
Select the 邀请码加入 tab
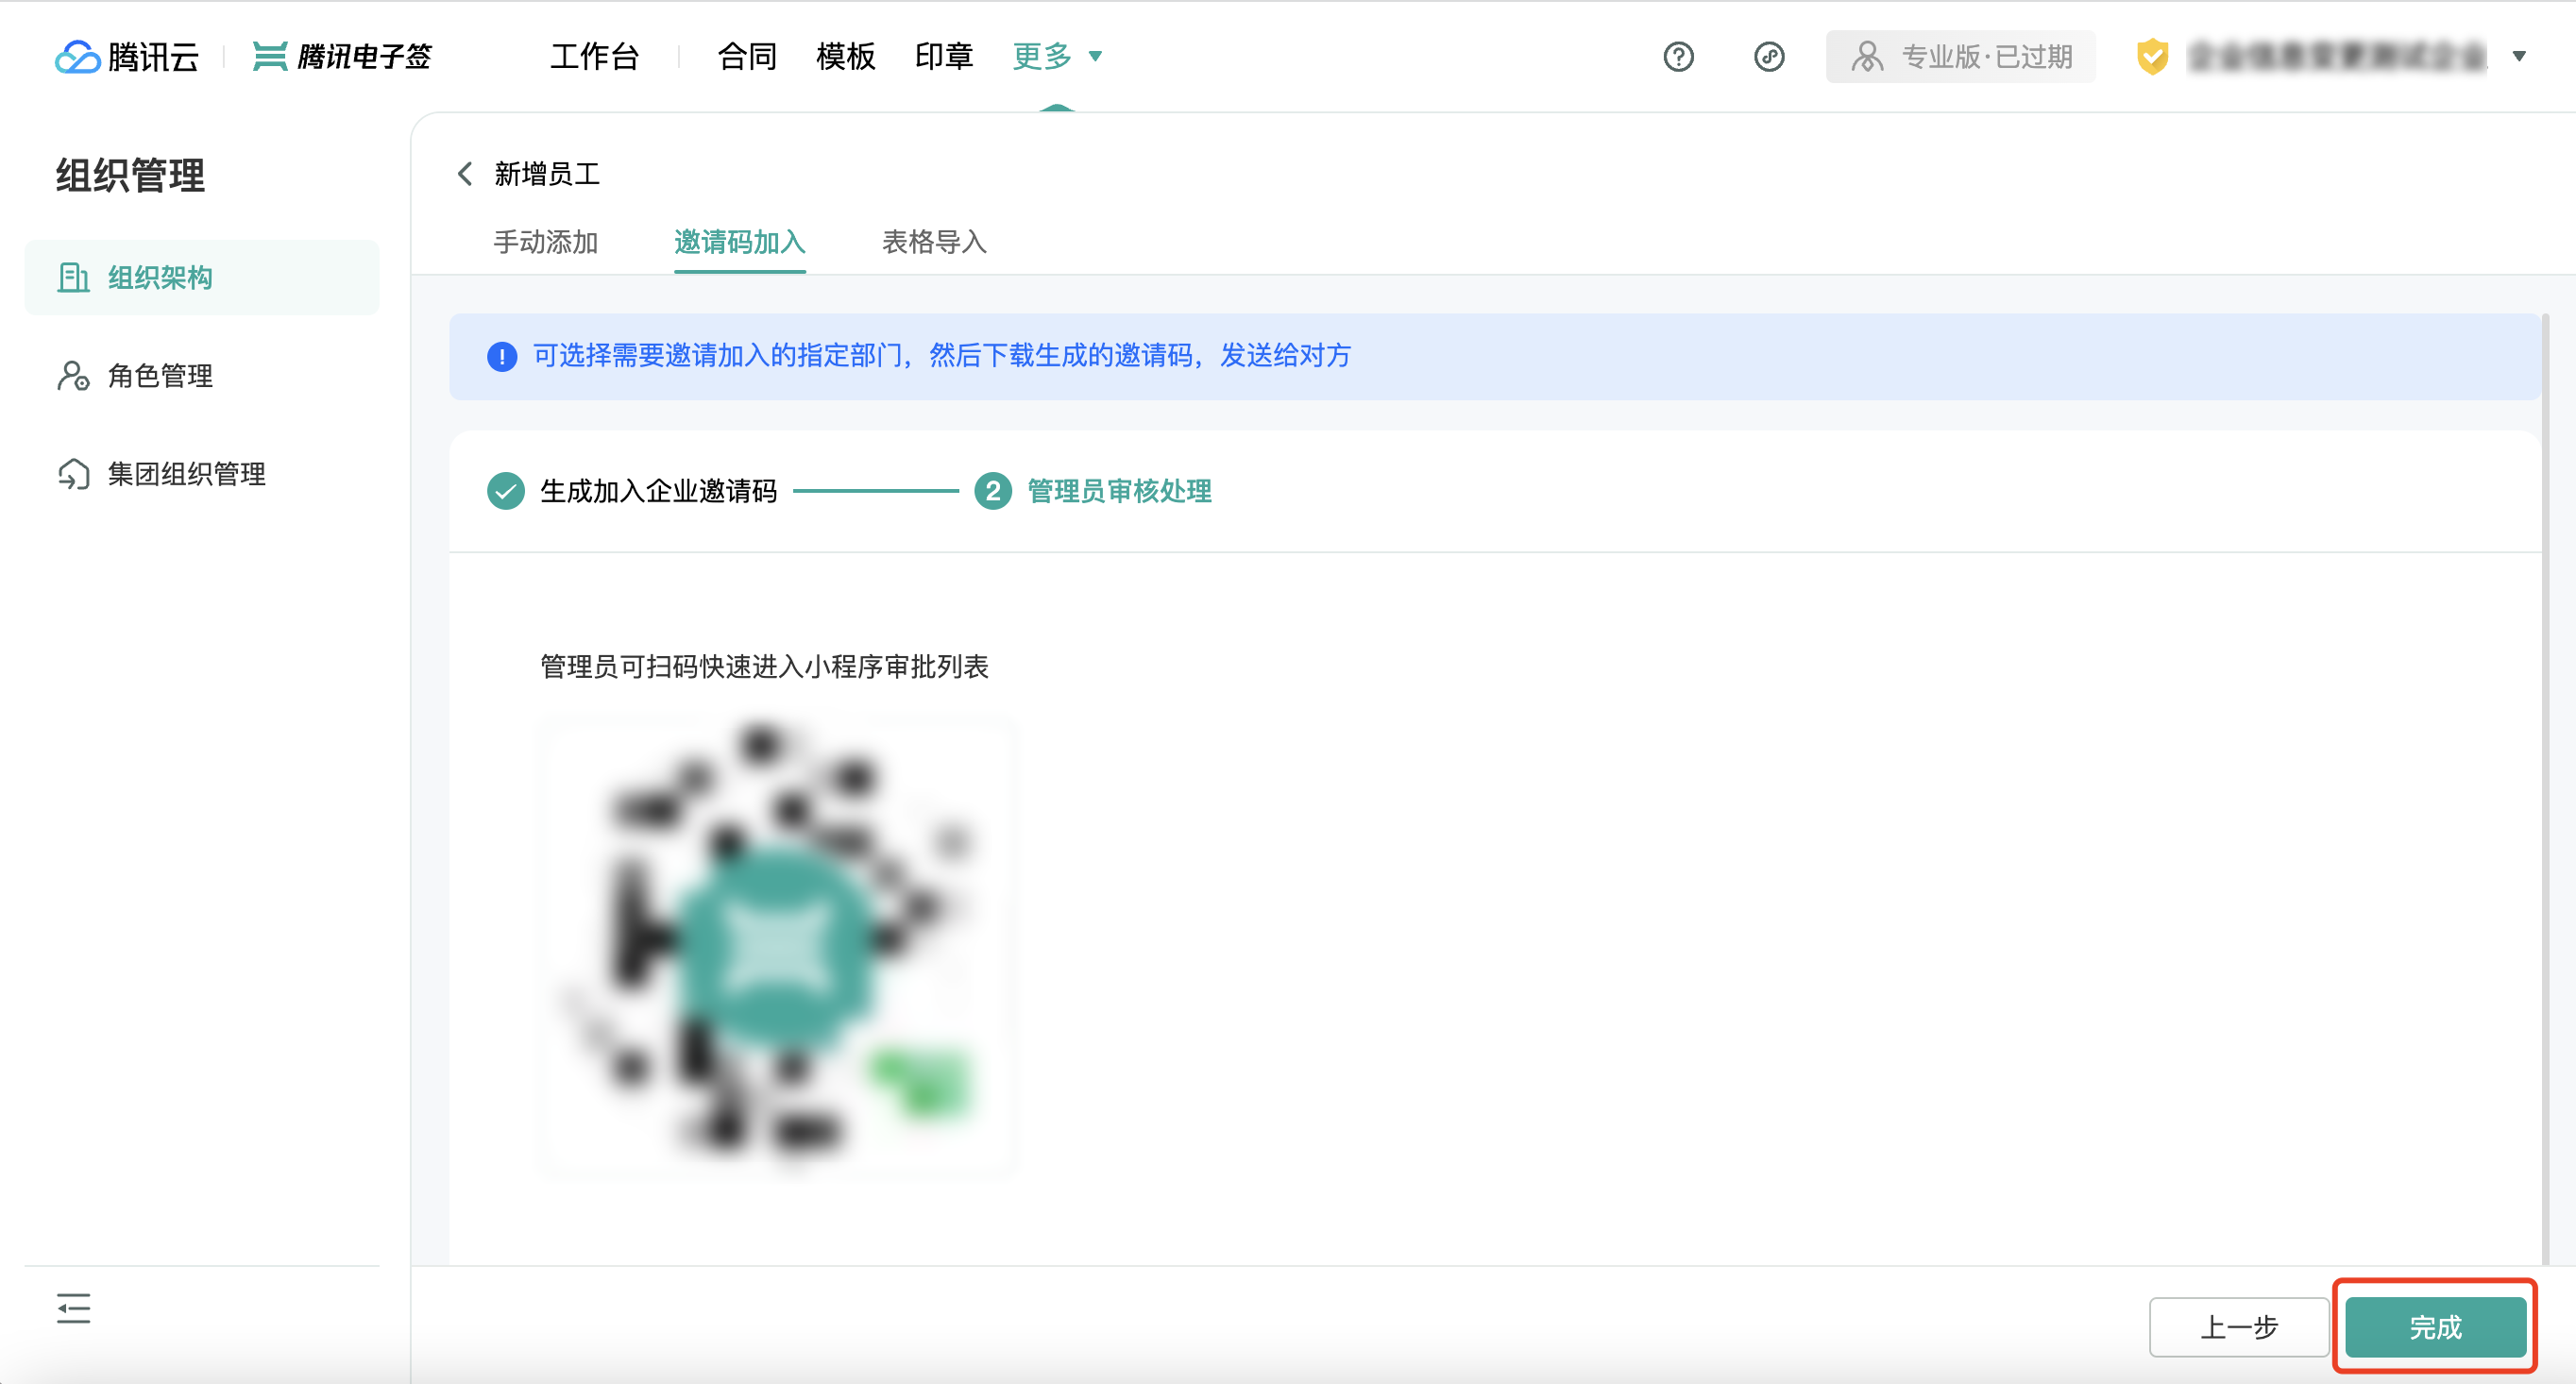point(739,242)
